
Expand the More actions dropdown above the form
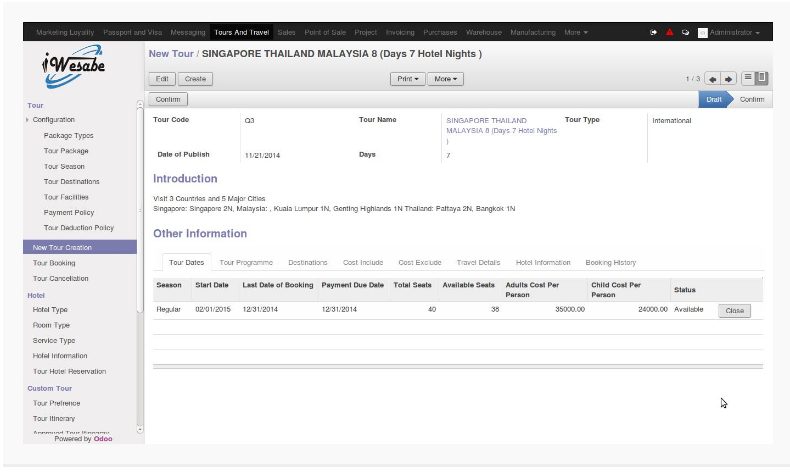tap(444, 78)
